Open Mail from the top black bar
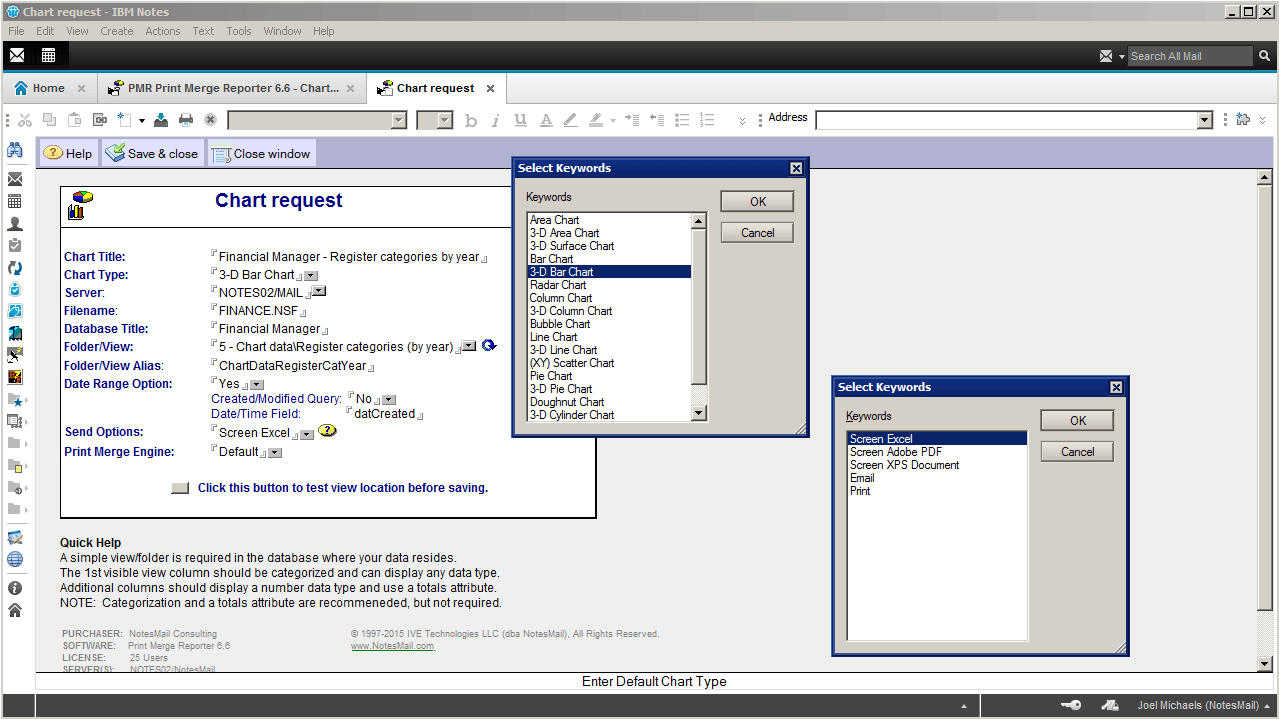1279x719 pixels. [x=17, y=55]
